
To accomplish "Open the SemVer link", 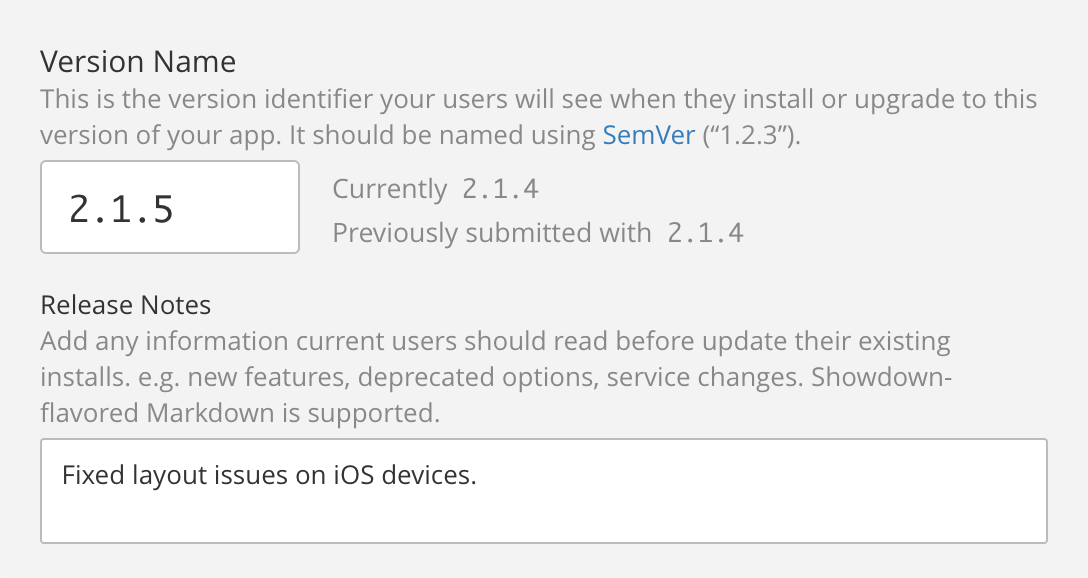I will pos(649,135).
